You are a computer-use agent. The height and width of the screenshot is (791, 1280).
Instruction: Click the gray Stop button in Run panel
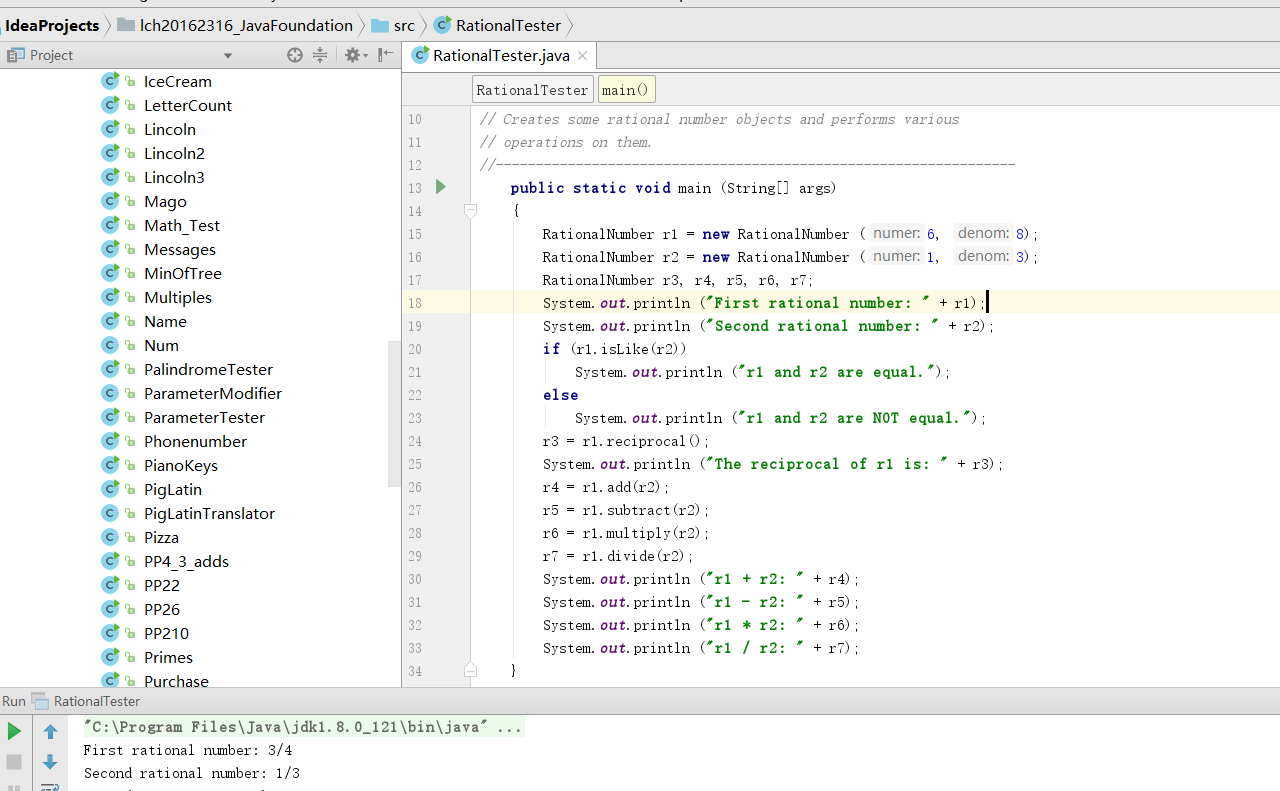[14, 762]
